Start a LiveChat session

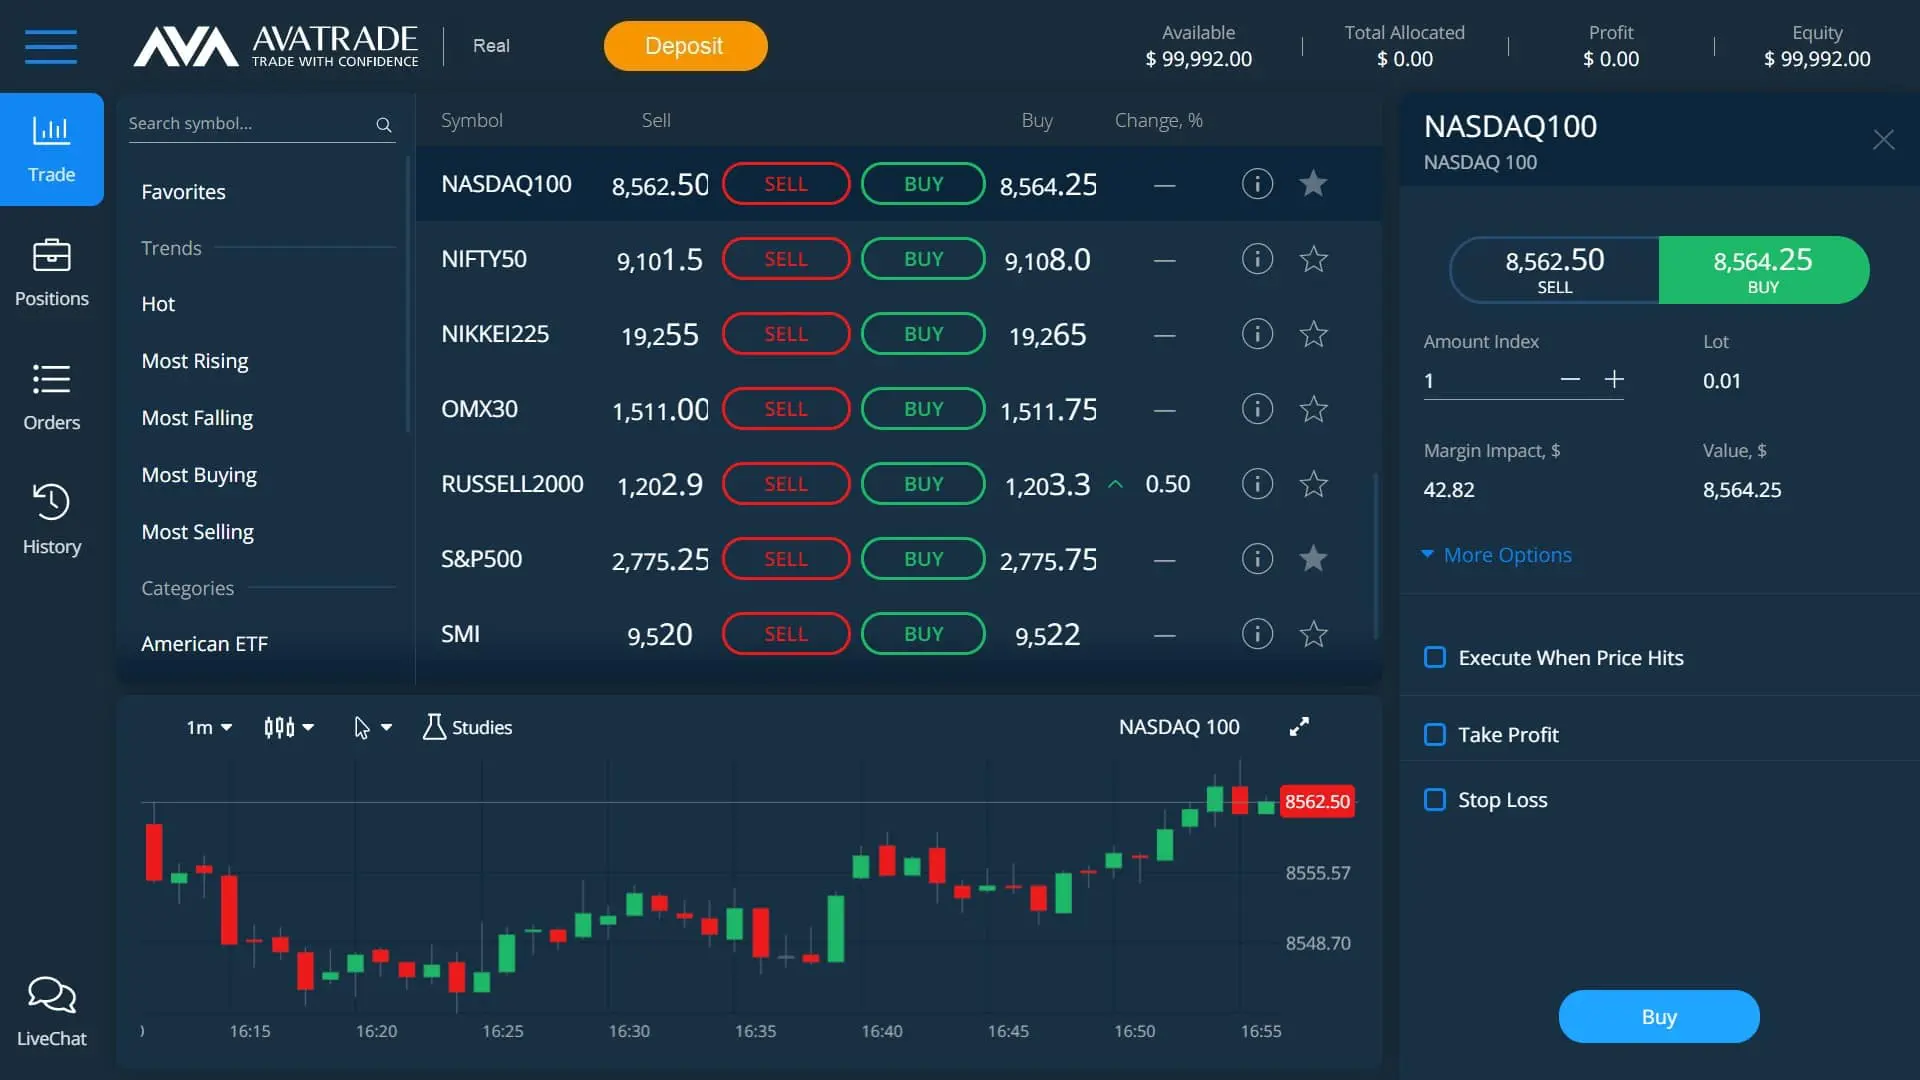tap(52, 1012)
